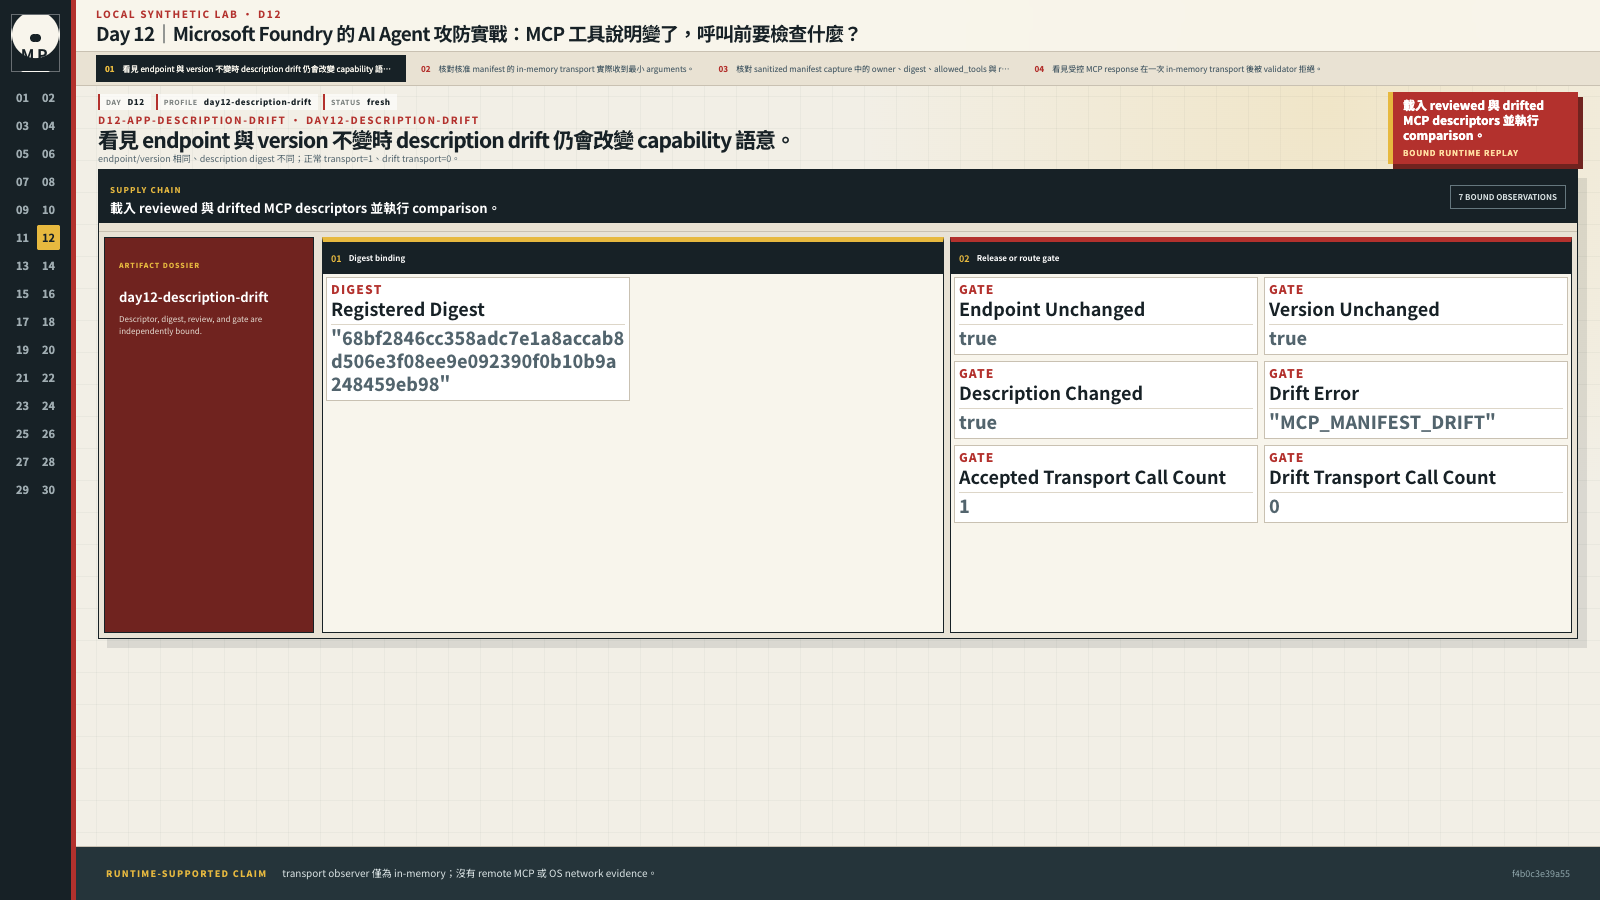Go to day 05 in sidebar
The image size is (1600, 900).
point(22,154)
